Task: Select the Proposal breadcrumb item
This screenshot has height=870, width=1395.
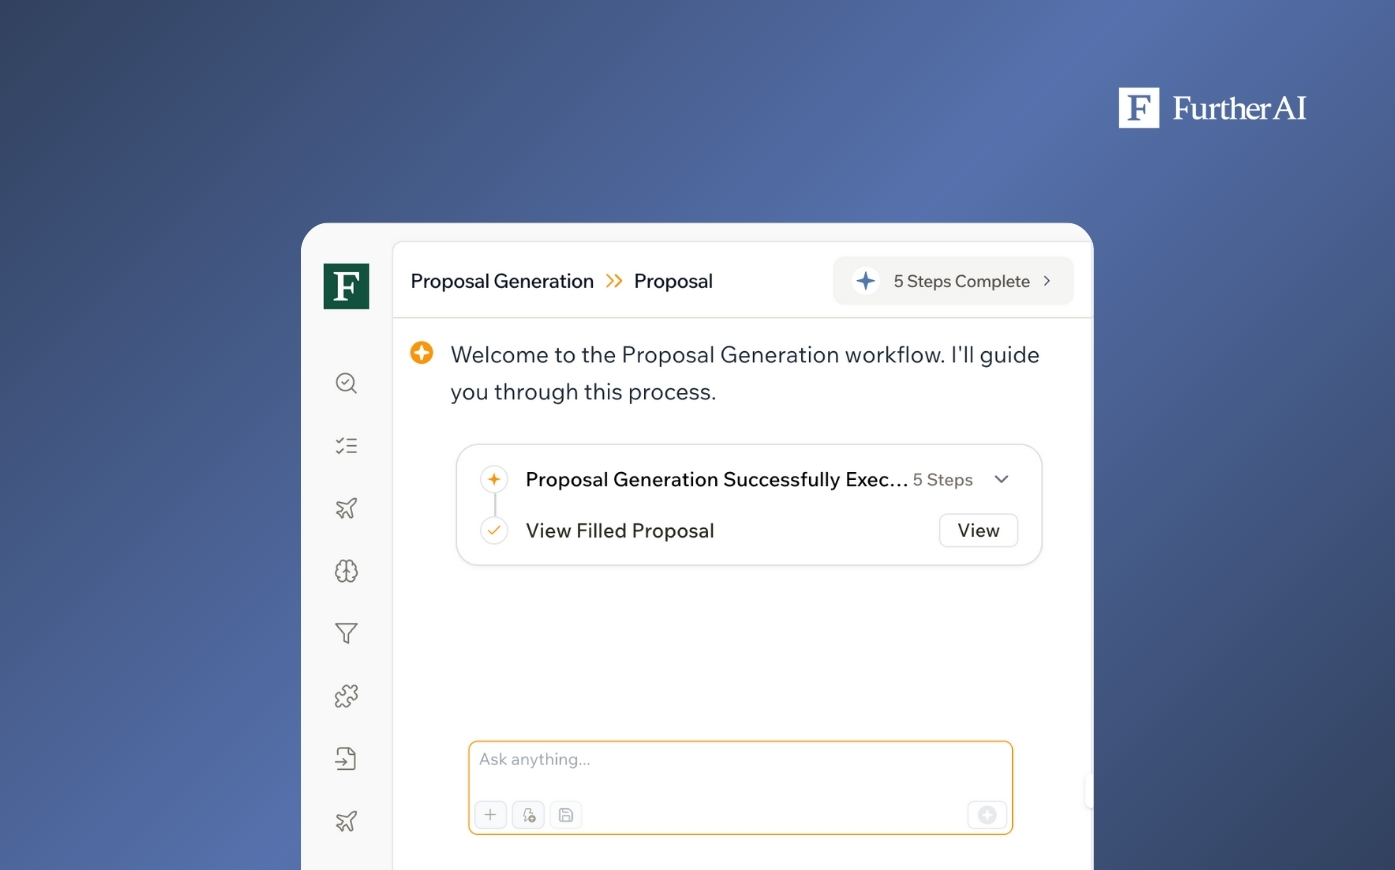Action: coord(673,281)
